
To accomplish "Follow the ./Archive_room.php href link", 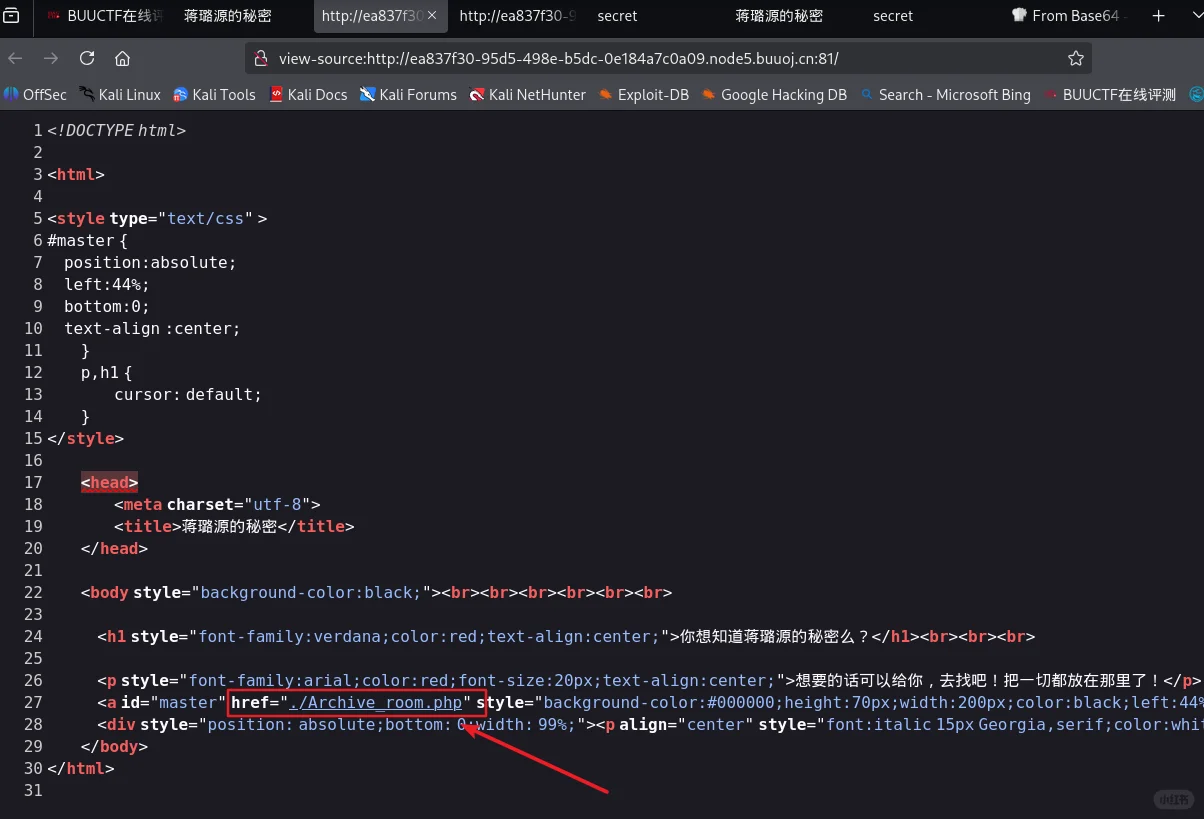I will pyautogui.click(x=375, y=702).
